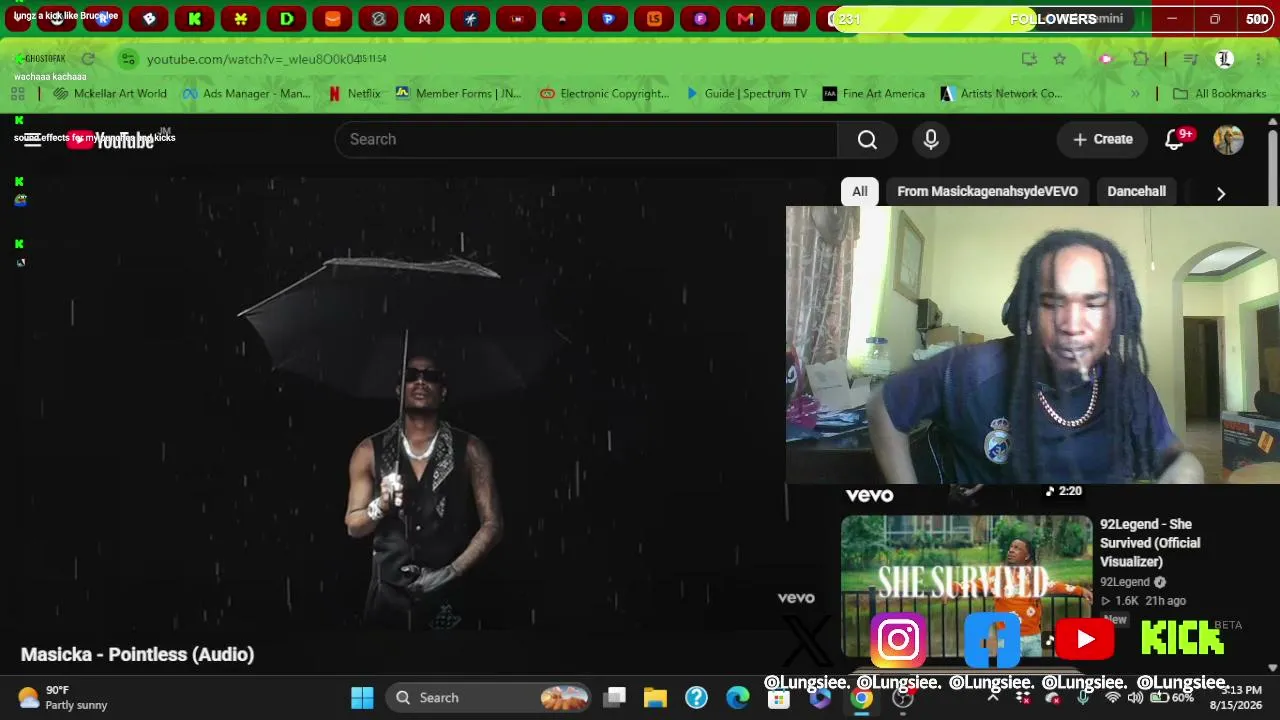Filter by From MasickagenahsydeVEVO chip

click(987, 191)
